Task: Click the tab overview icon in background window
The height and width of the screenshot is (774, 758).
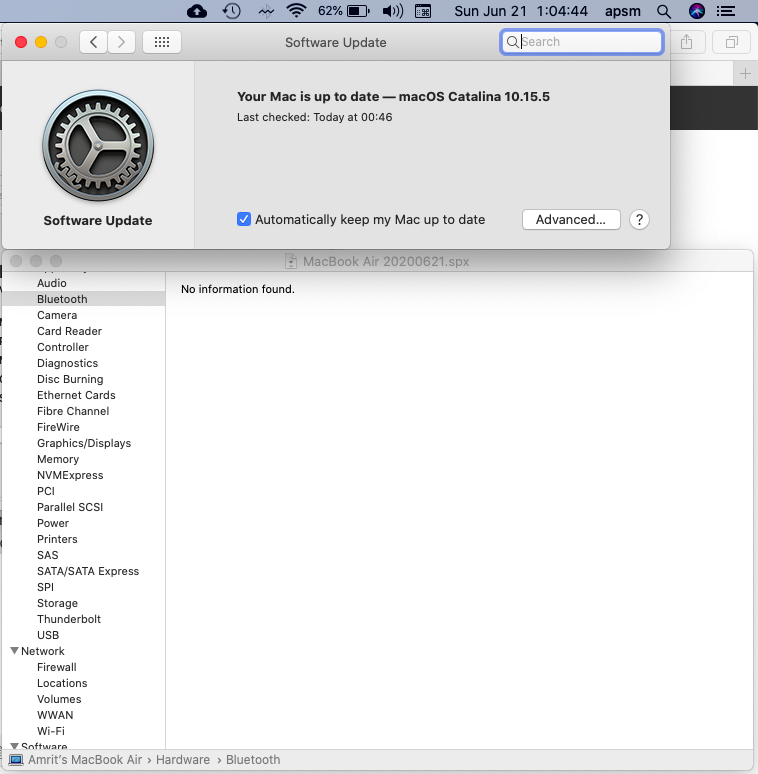Action: (x=732, y=42)
